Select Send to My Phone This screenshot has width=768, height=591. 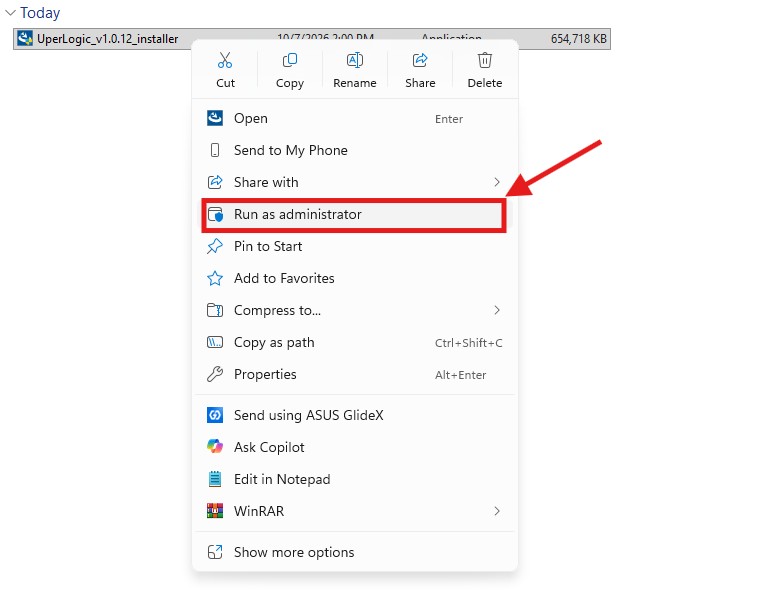point(354,150)
